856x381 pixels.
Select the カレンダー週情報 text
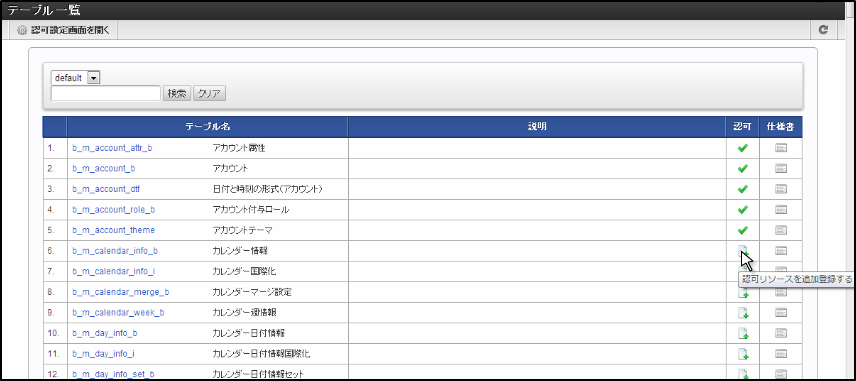[244, 313]
